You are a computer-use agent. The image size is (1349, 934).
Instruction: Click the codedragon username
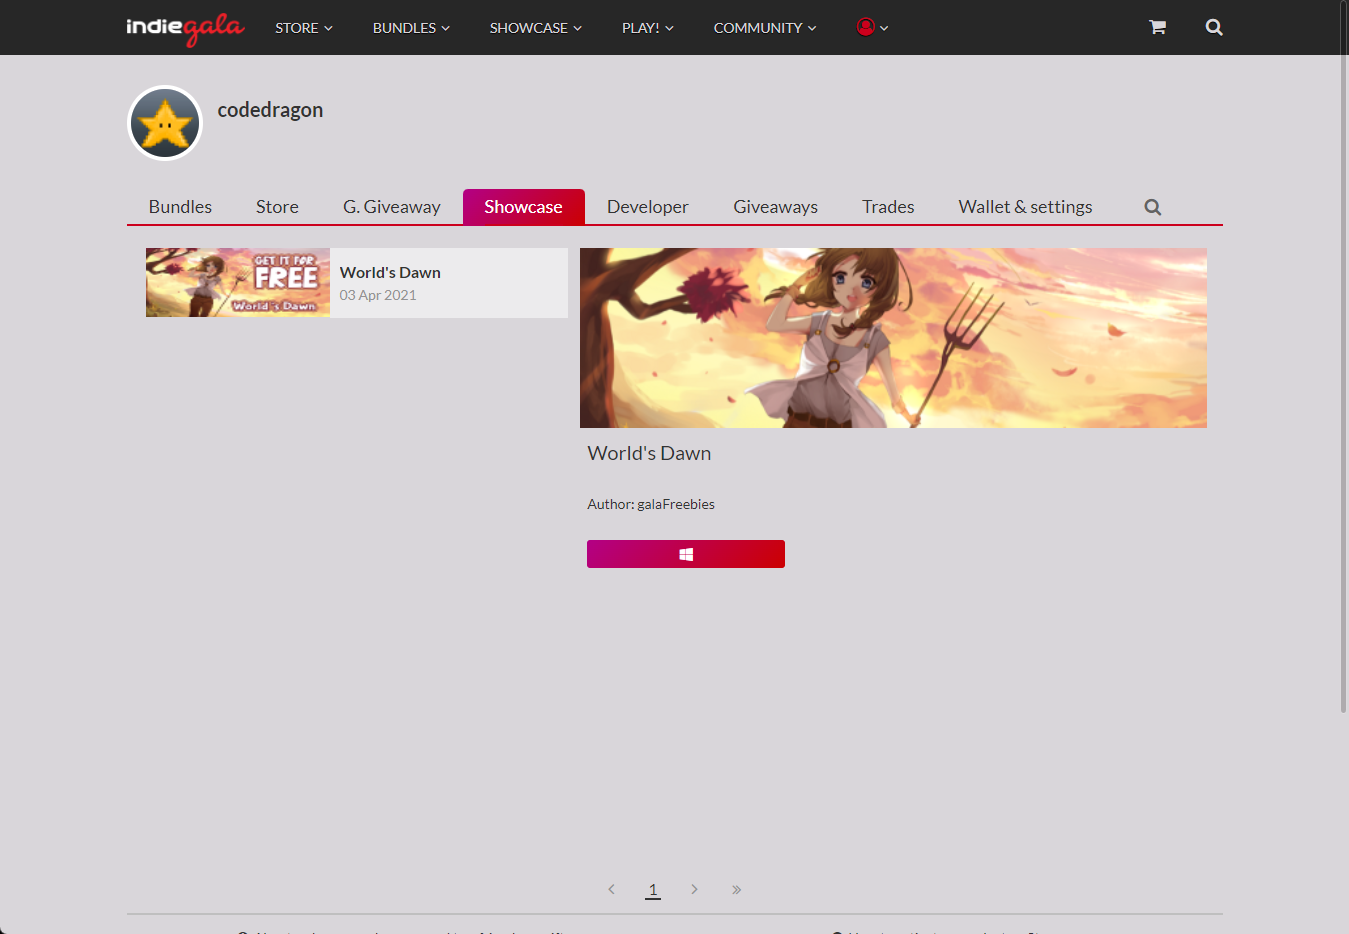270,110
